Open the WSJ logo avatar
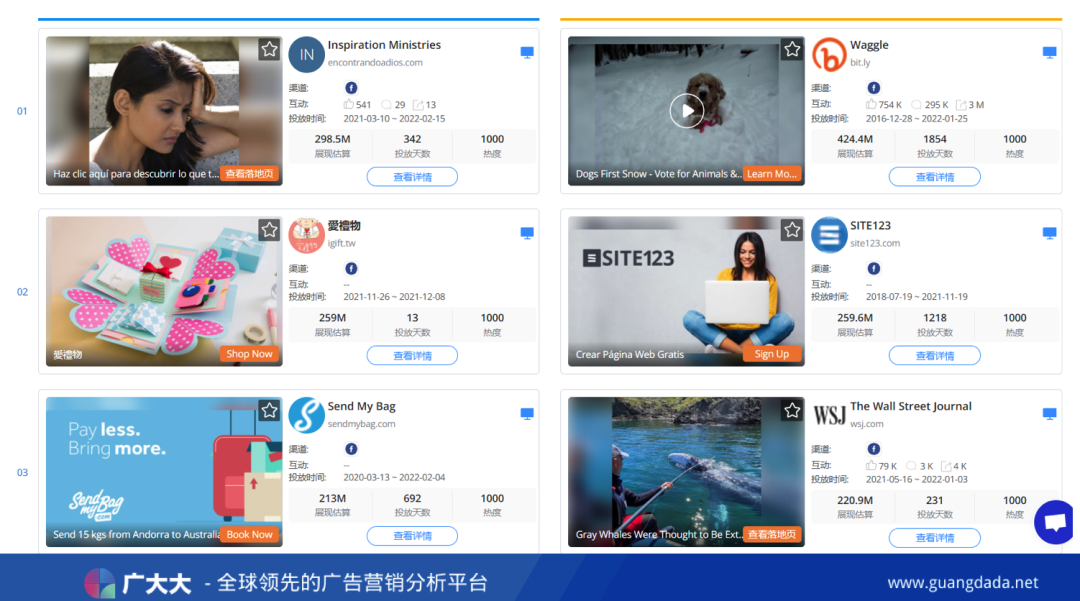The width and height of the screenshot is (1080, 601). [x=829, y=415]
